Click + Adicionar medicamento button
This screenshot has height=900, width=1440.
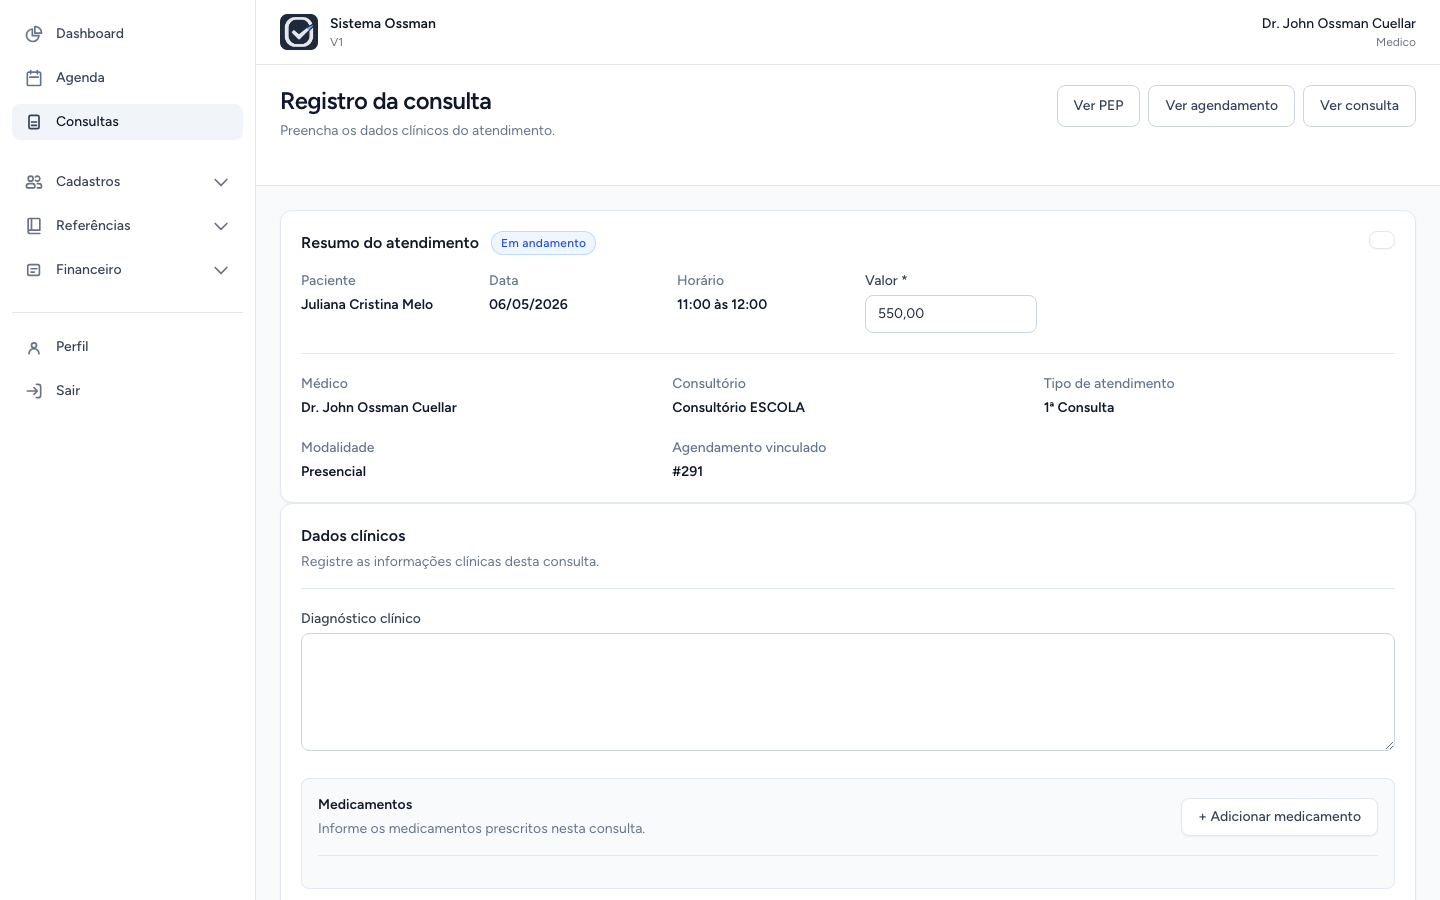[1279, 817]
